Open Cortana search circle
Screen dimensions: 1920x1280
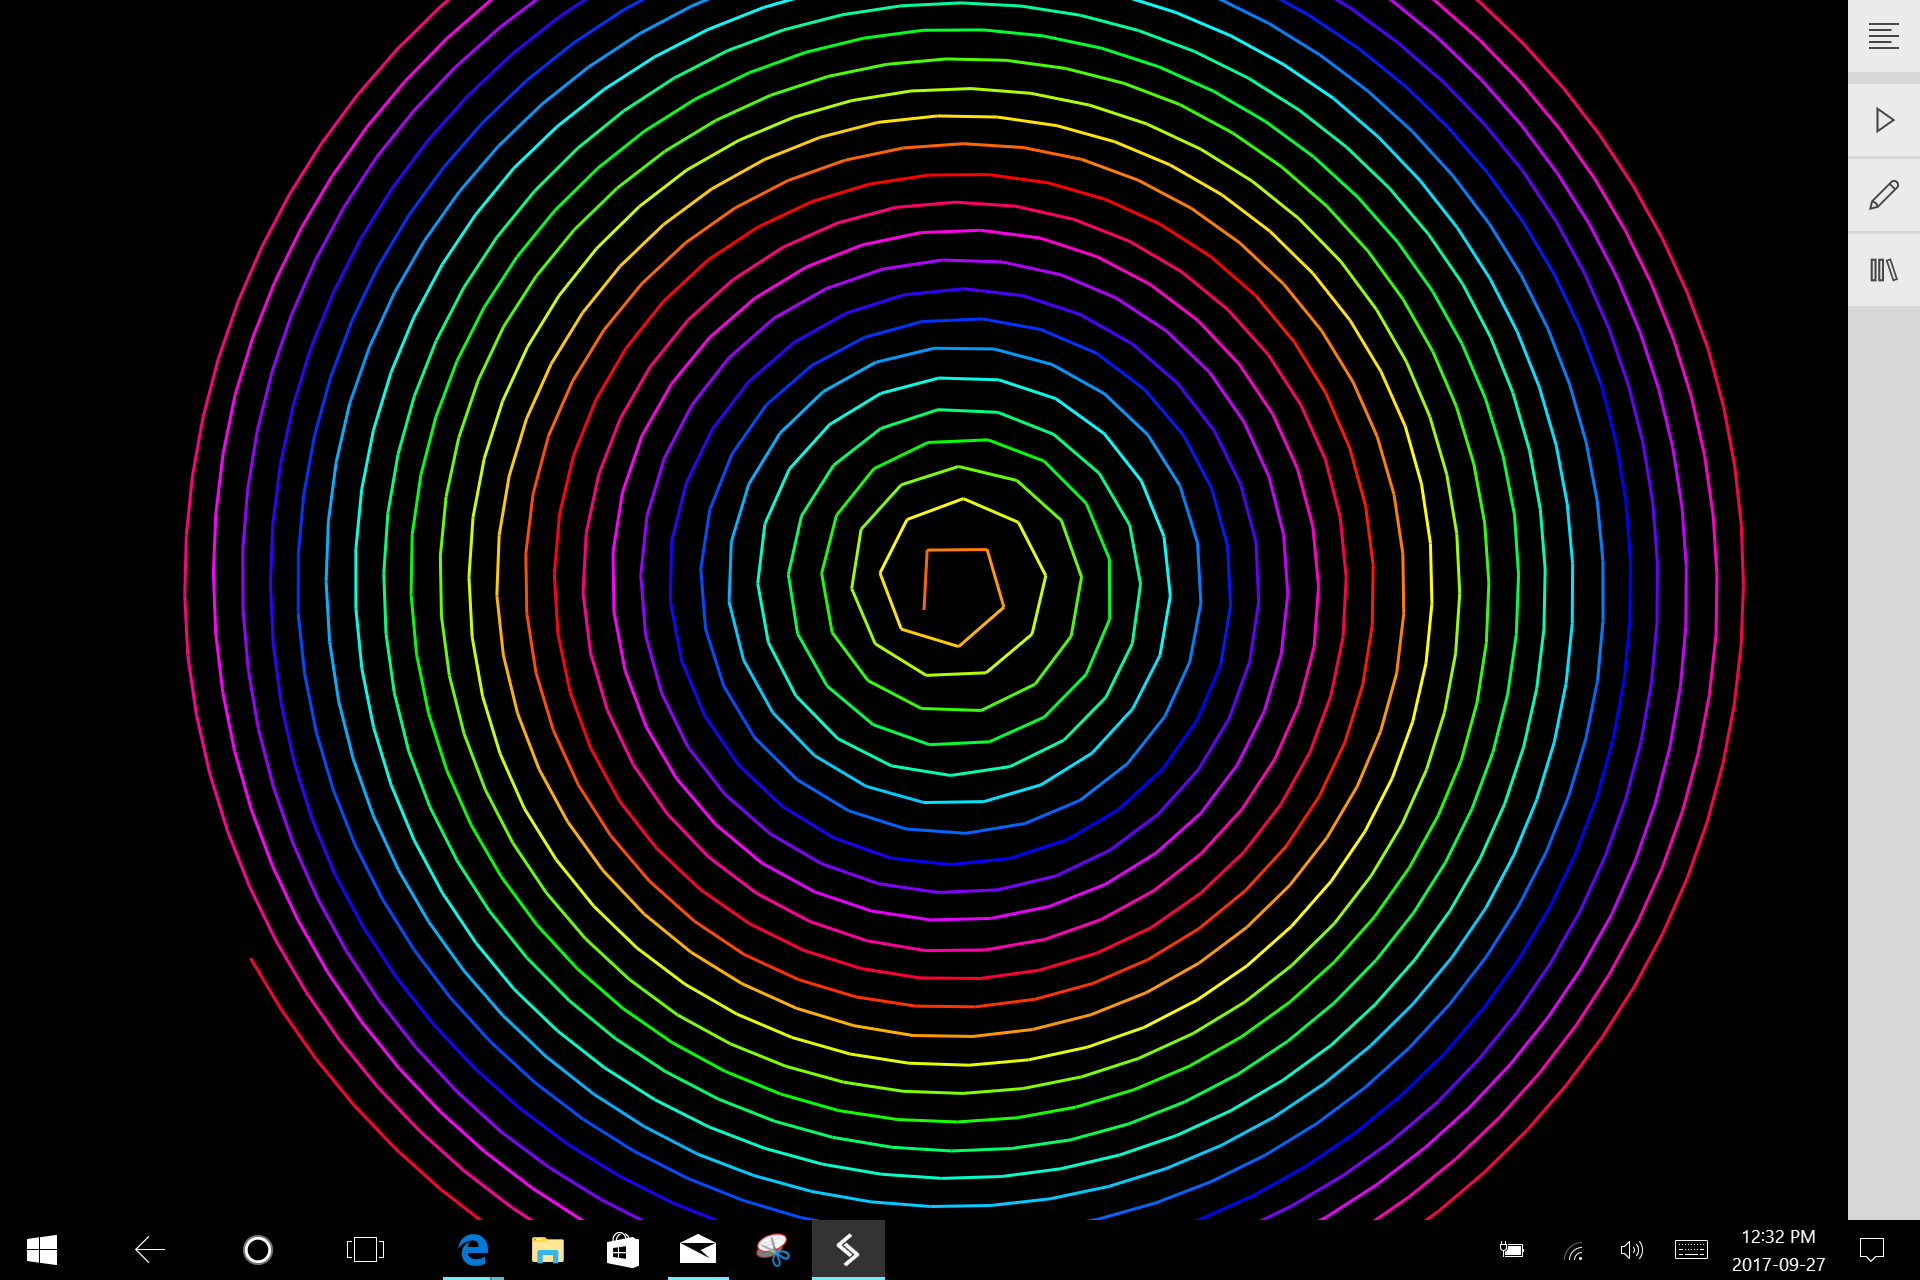pos(258,1249)
